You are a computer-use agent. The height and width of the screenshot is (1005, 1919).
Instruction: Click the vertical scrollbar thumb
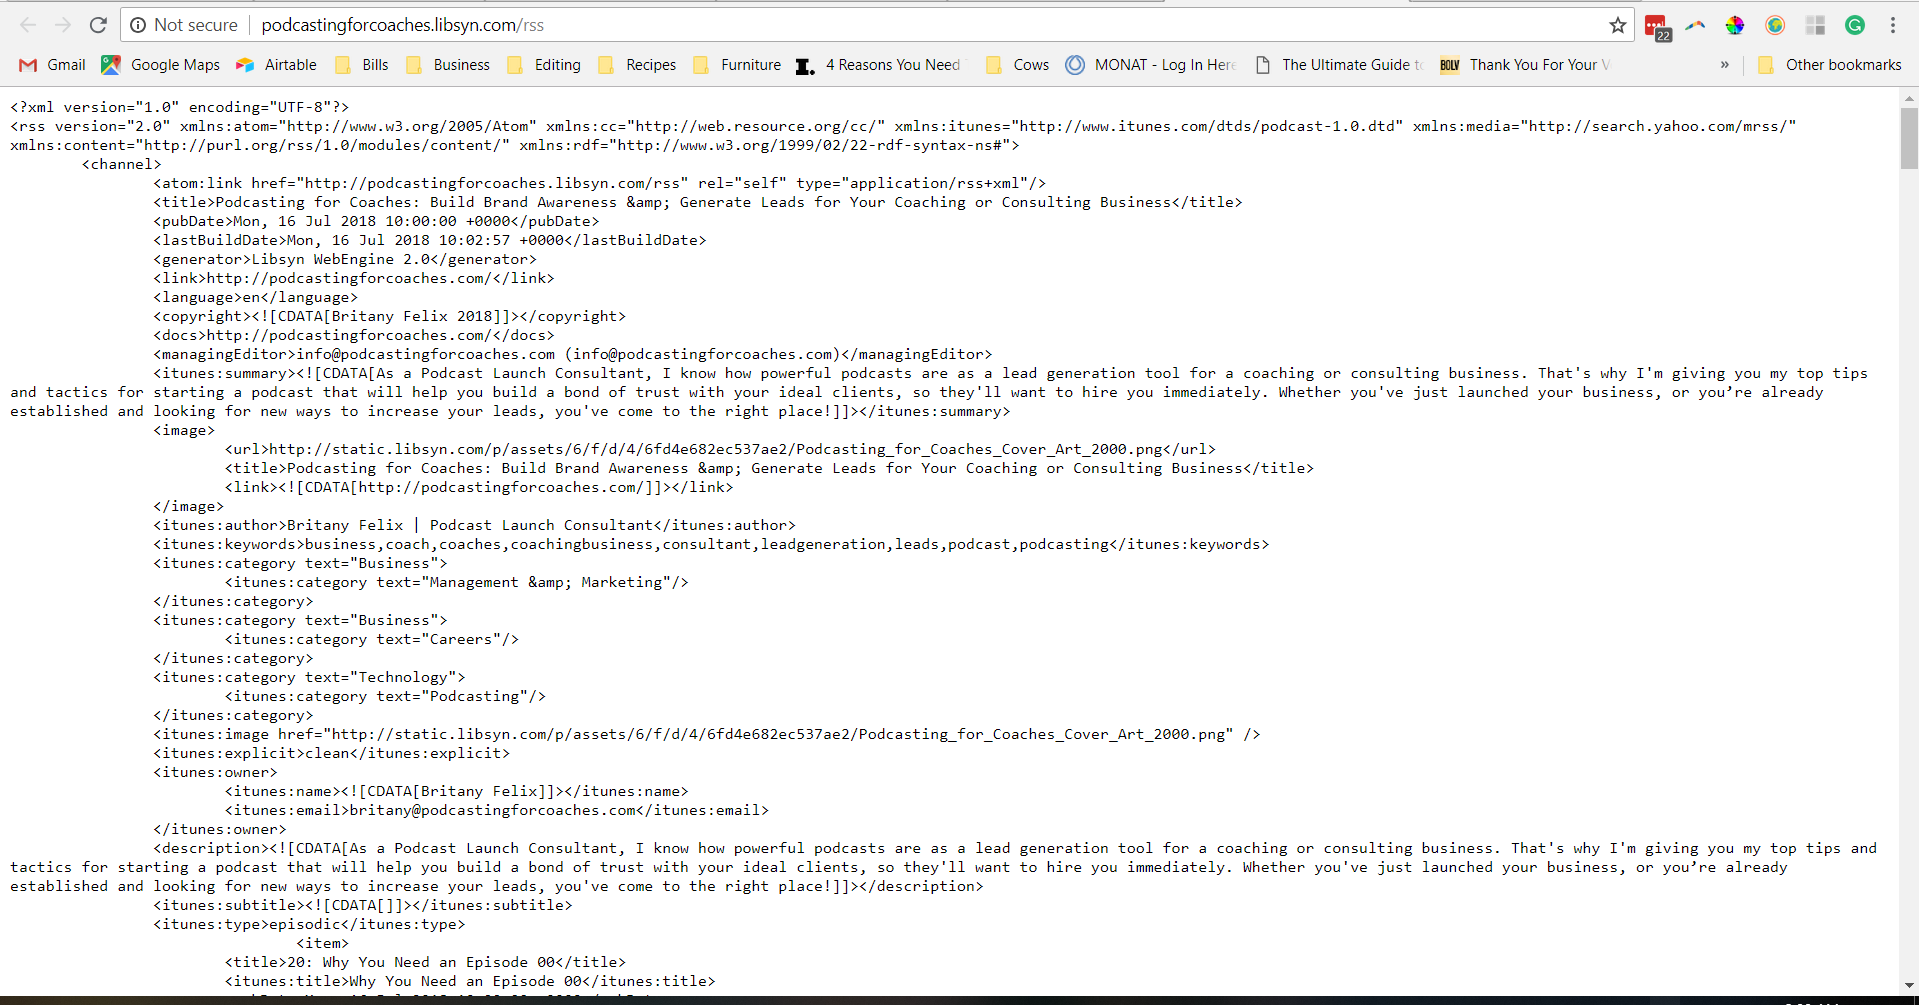coord(1909,138)
